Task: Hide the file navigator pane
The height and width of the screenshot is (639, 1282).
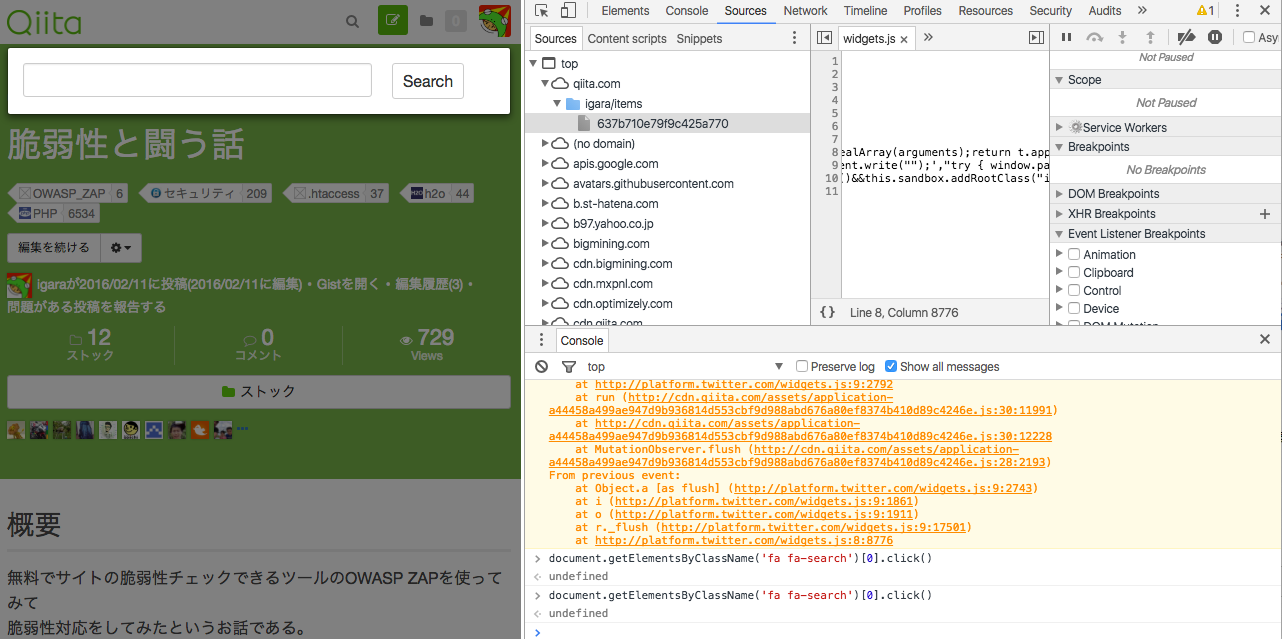Action: click(x=824, y=38)
